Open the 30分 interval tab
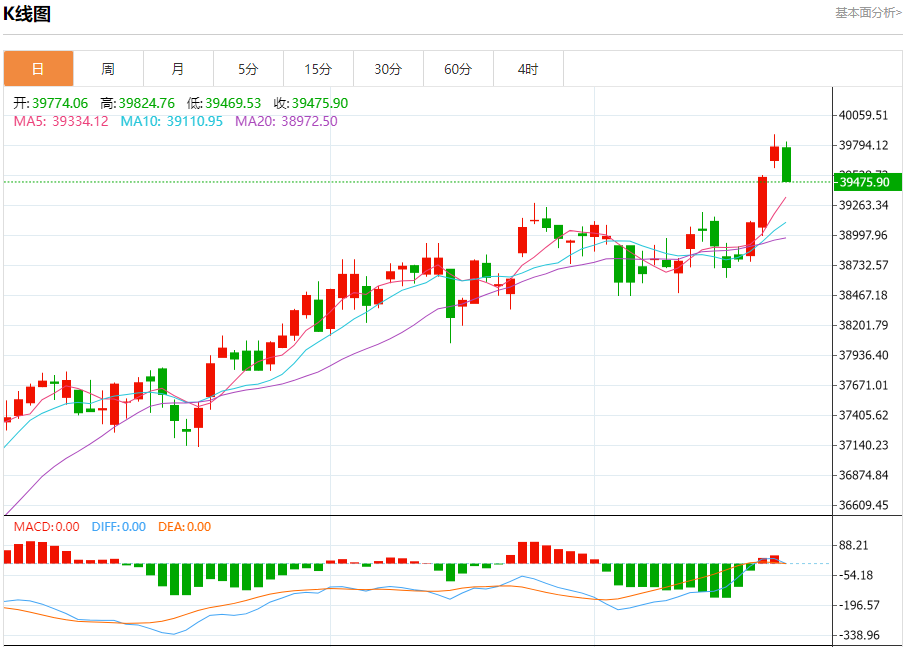The image size is (908, 647). click(389, 69)
